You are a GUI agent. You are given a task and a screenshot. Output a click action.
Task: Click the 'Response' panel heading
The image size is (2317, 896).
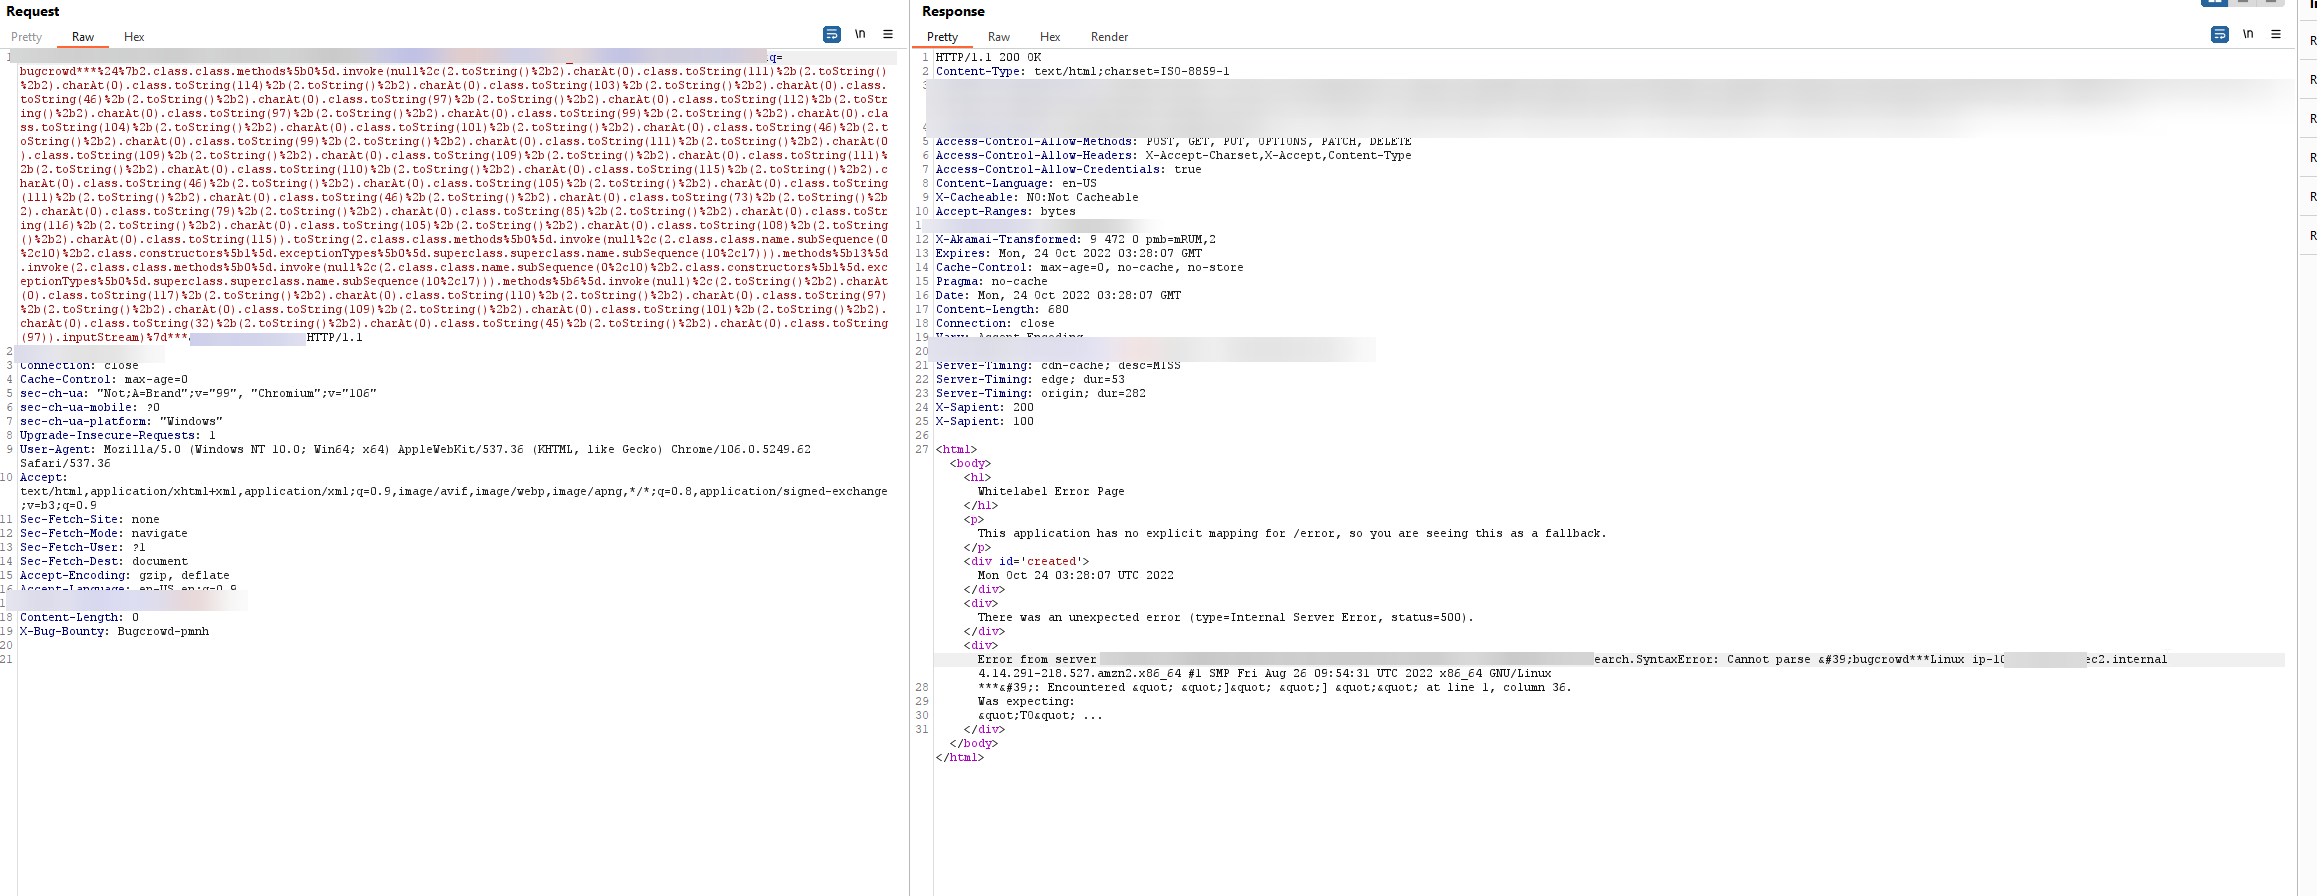[x=953, y=11]
